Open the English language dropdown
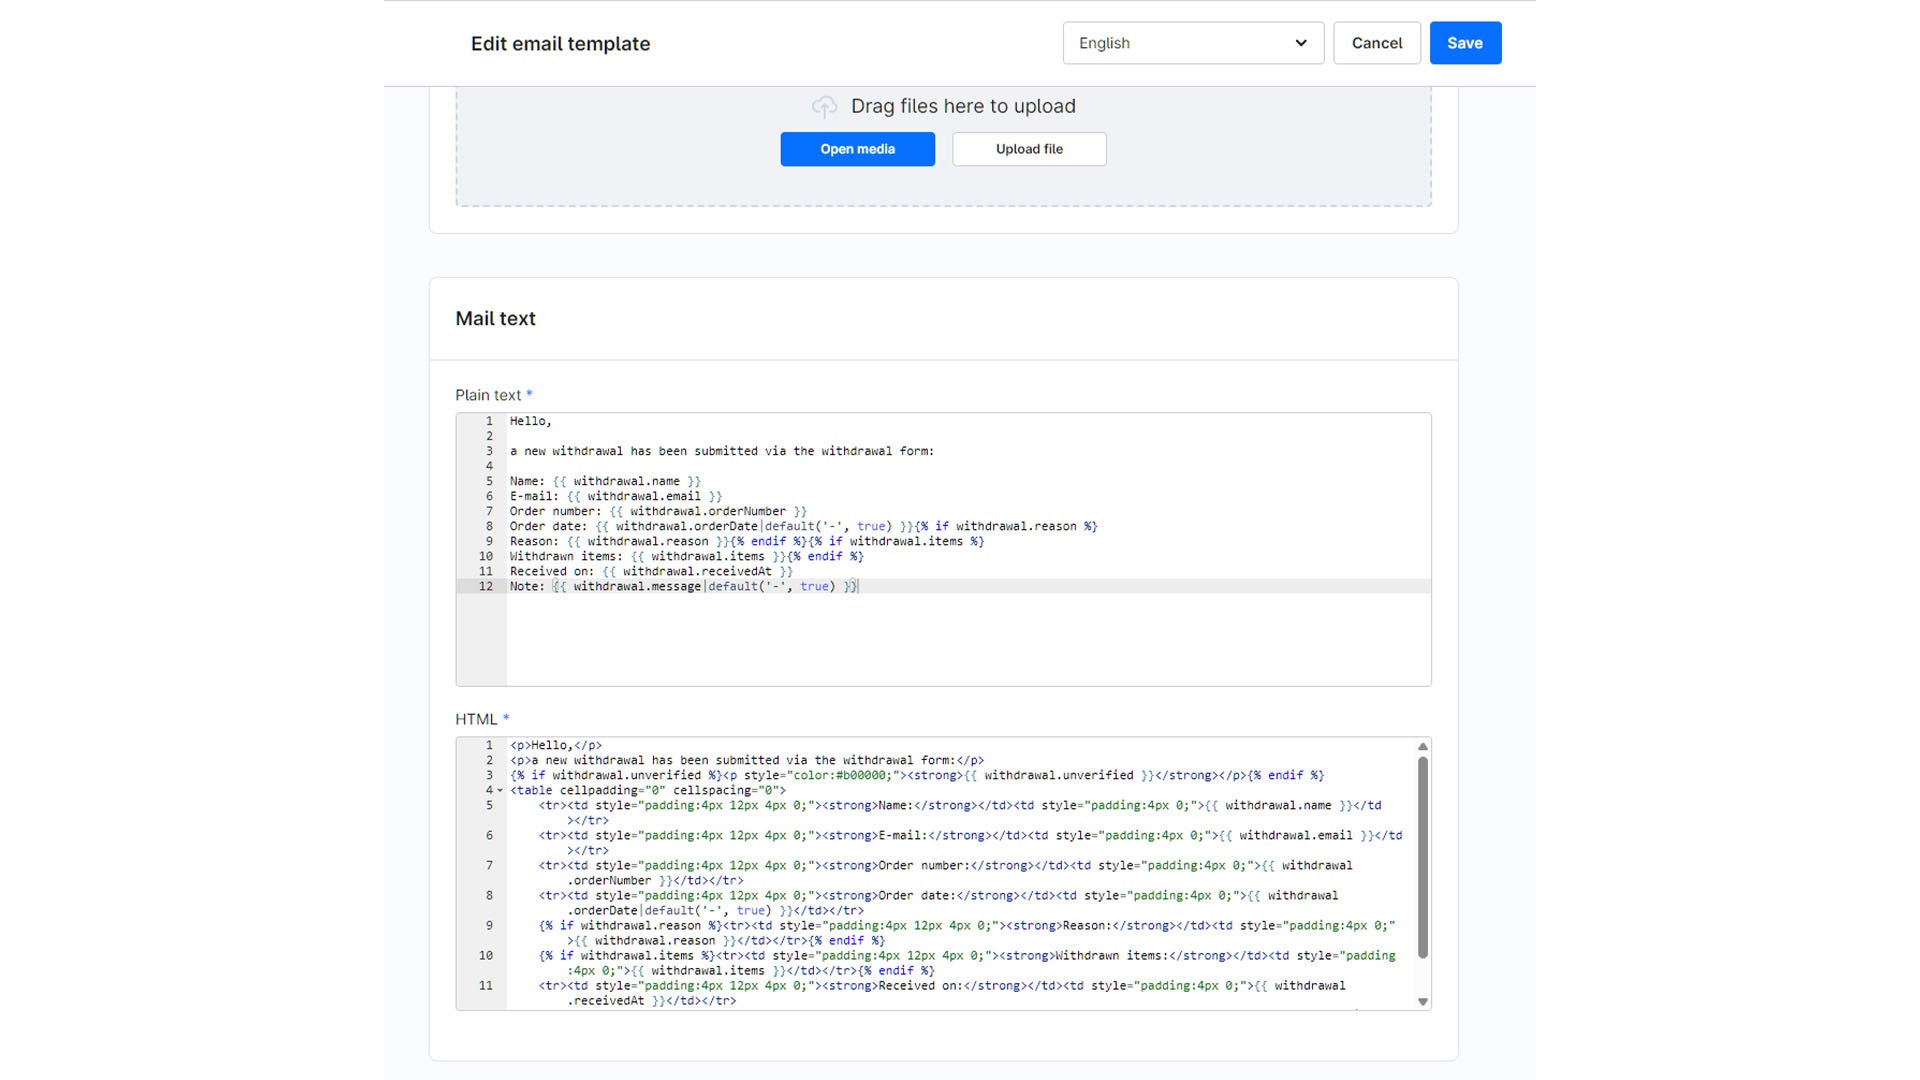The height and width of the screenshot is (1080, 1920). (1193, 43)
